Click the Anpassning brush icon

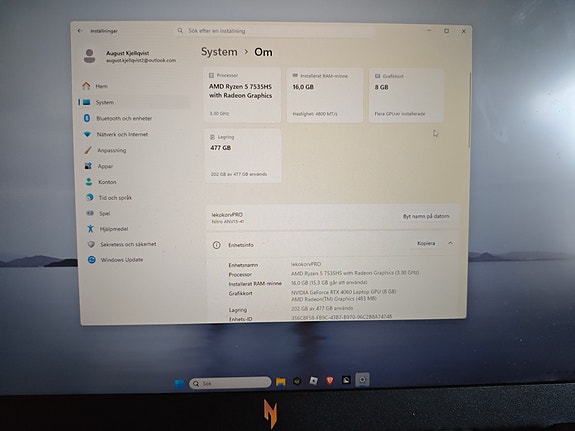coord(88,150)
